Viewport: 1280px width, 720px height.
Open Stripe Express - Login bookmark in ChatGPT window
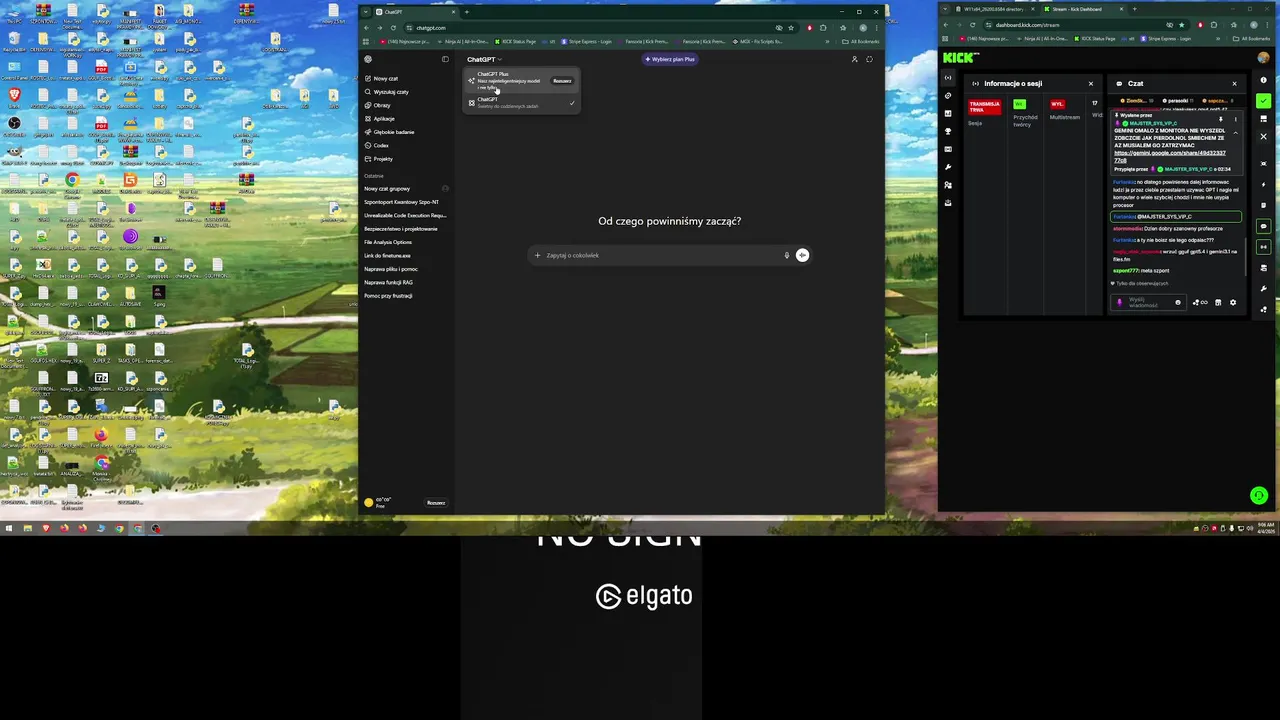tap(587, 42)
